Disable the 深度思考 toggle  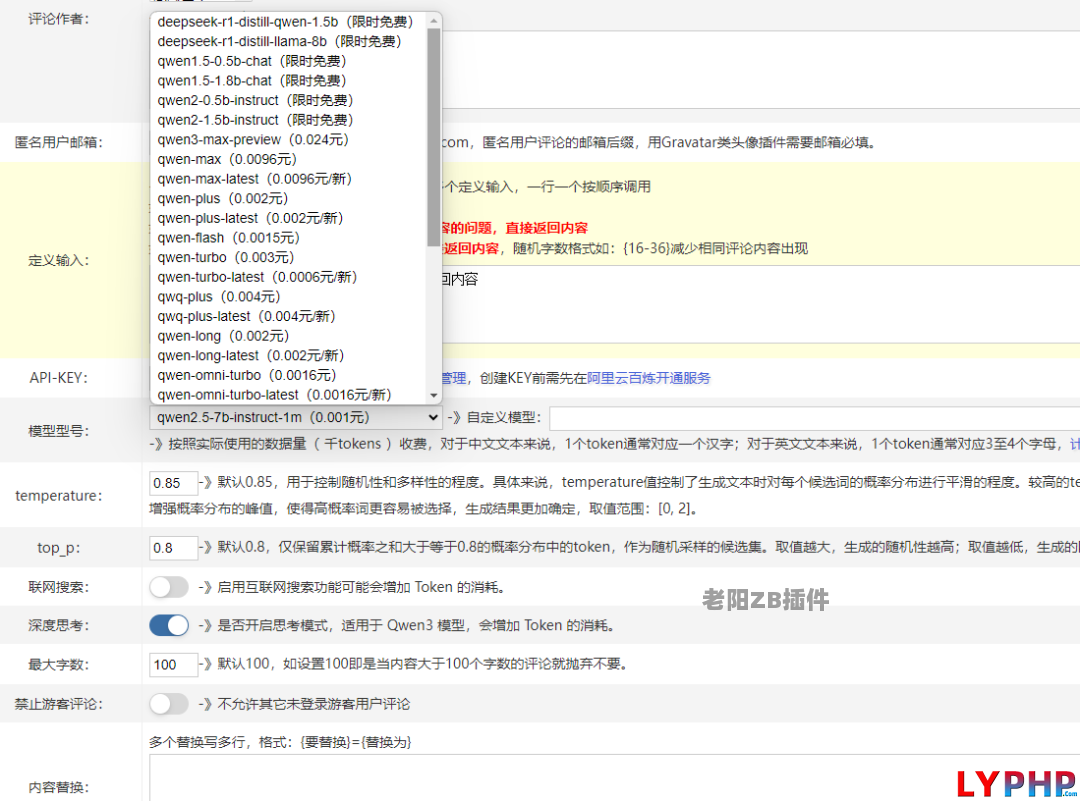pos(169,625)
